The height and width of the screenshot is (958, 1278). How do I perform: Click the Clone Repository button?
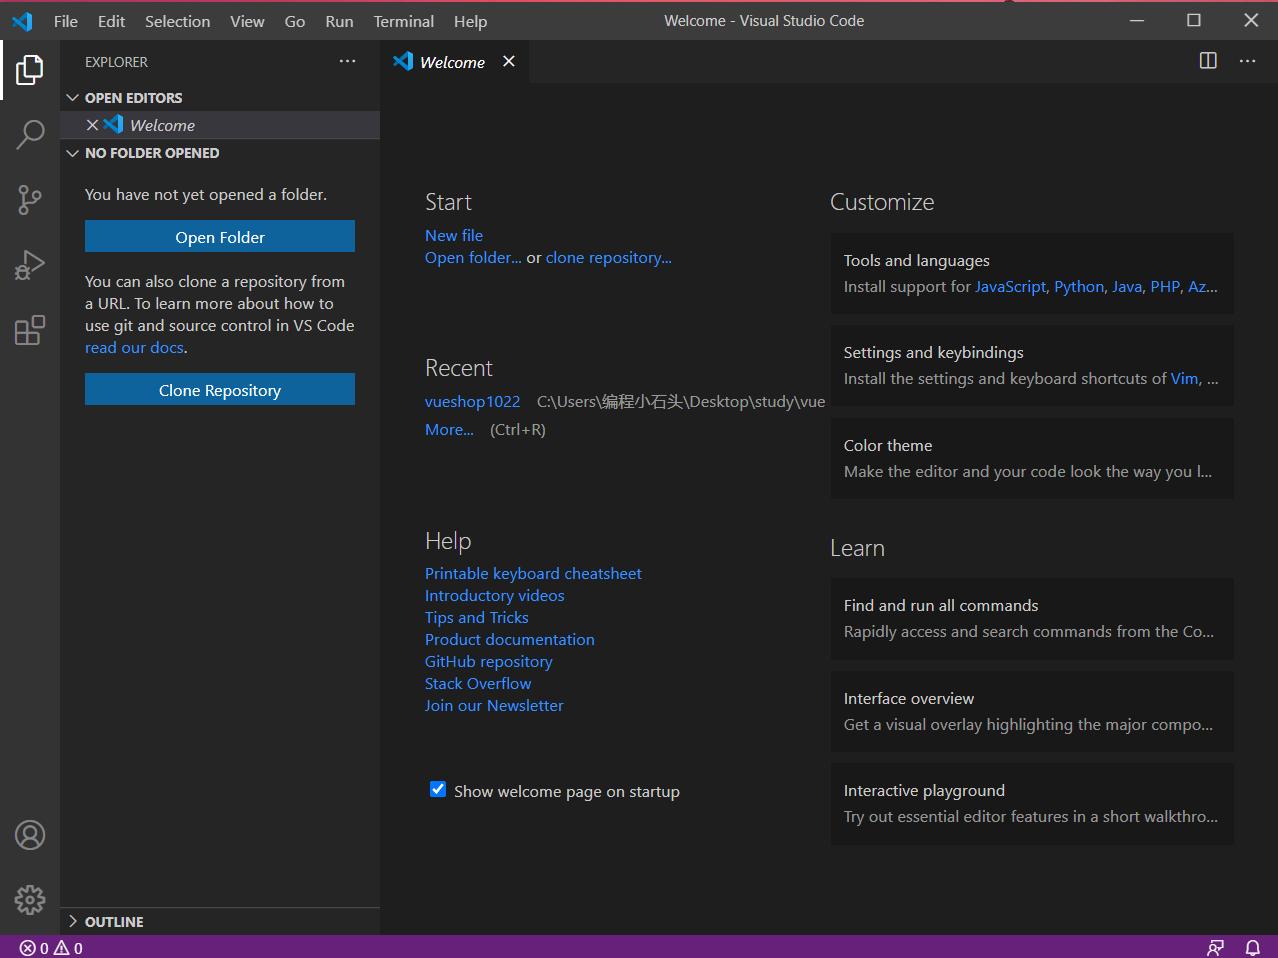220,390
